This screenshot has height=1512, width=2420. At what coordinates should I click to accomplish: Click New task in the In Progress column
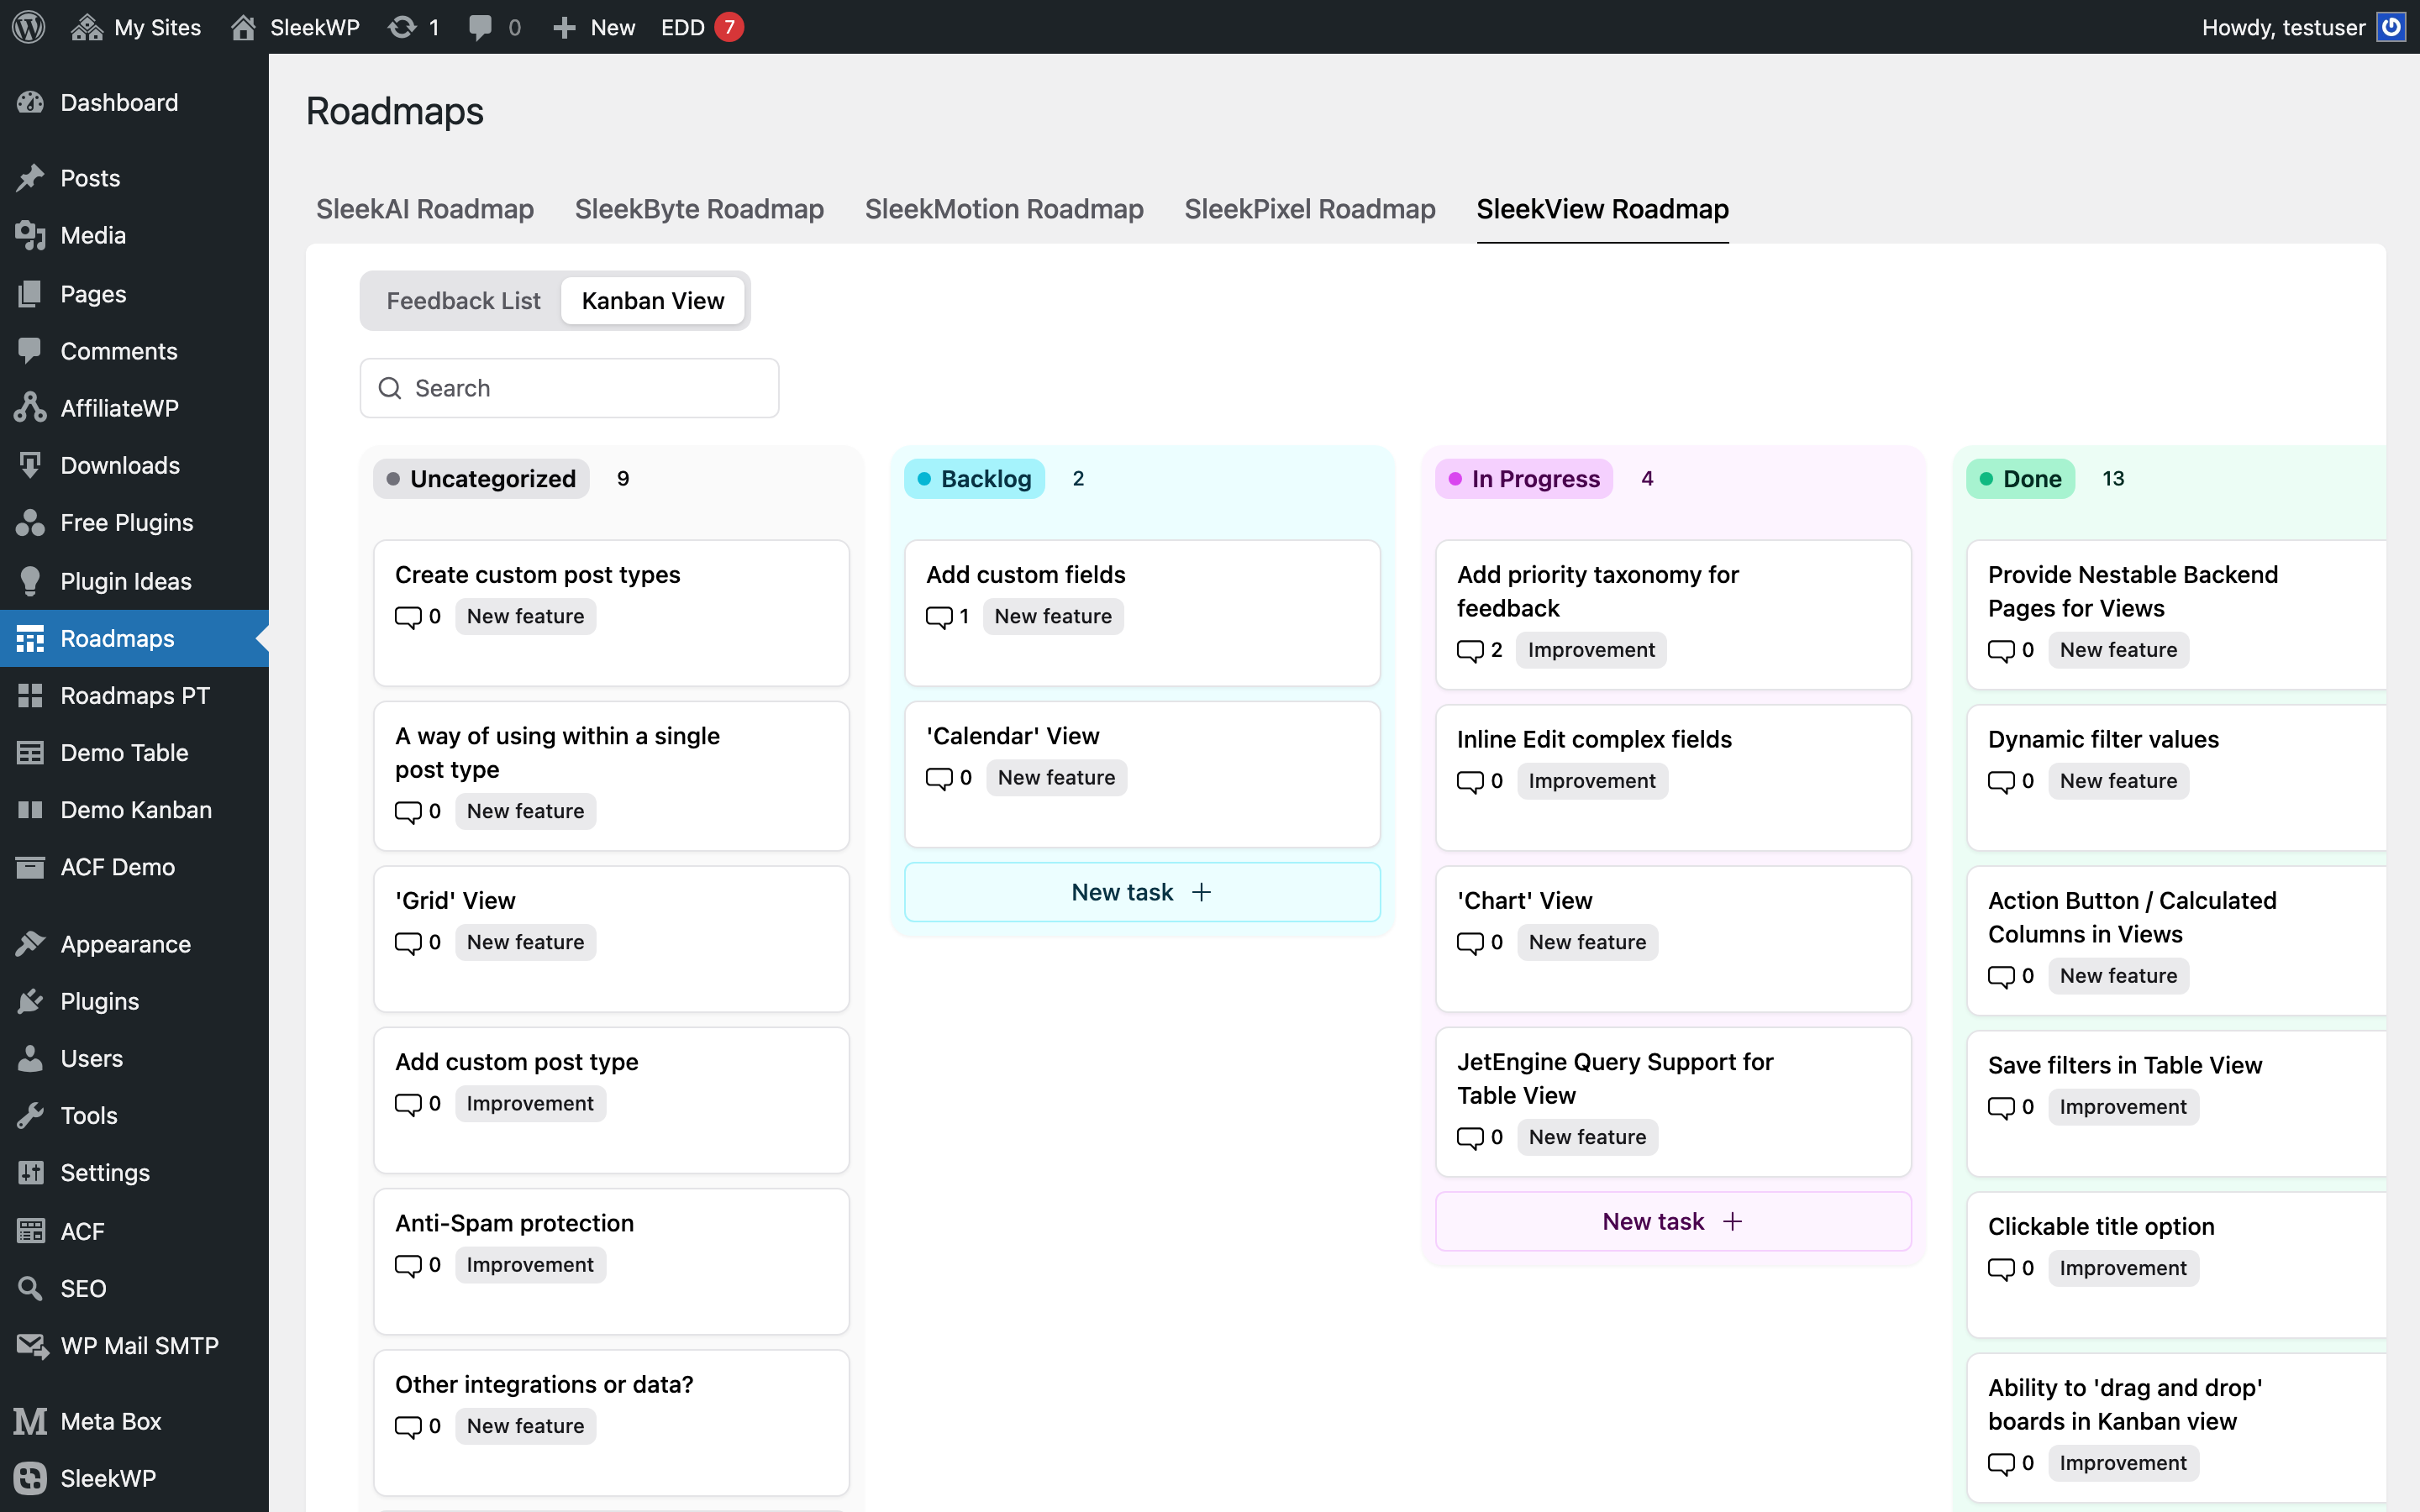(x=1672, y=1221)
